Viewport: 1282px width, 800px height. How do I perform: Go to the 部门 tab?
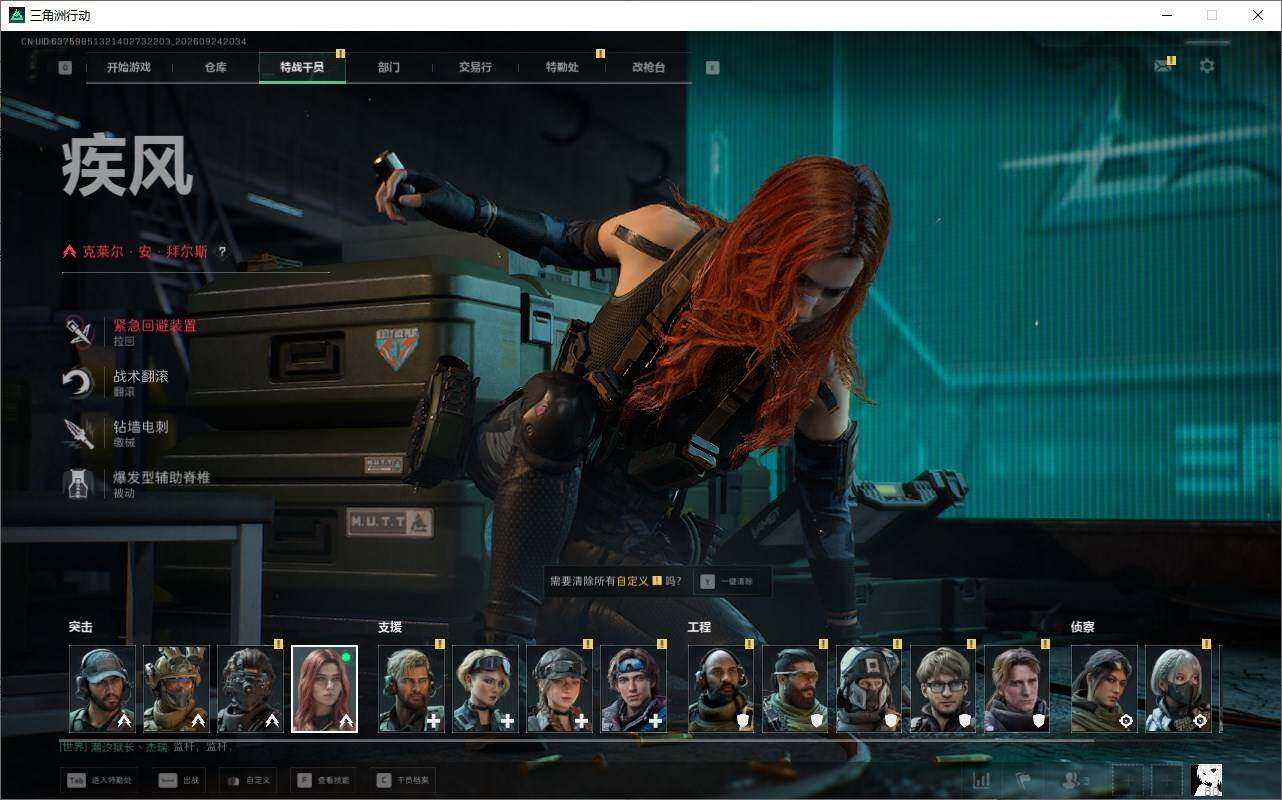(389, 68)
